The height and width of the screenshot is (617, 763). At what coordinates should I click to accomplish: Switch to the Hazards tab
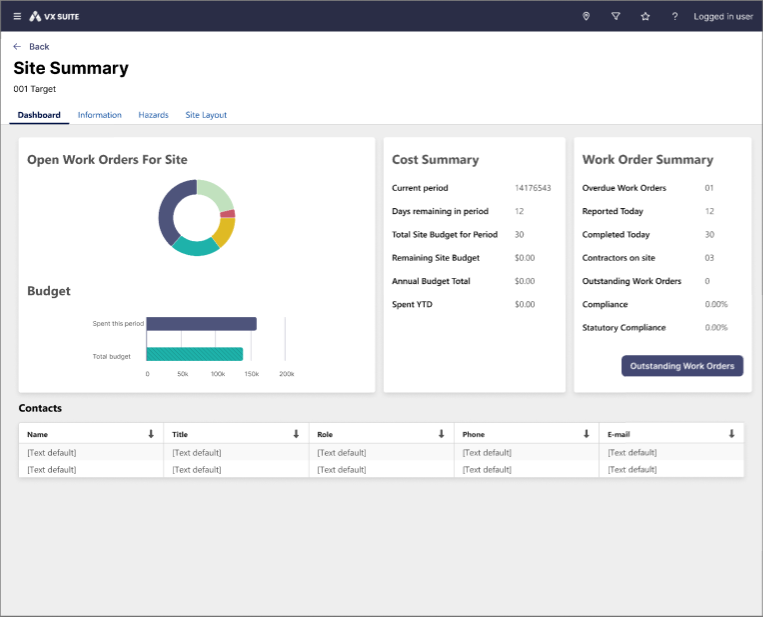click(153, 115)
